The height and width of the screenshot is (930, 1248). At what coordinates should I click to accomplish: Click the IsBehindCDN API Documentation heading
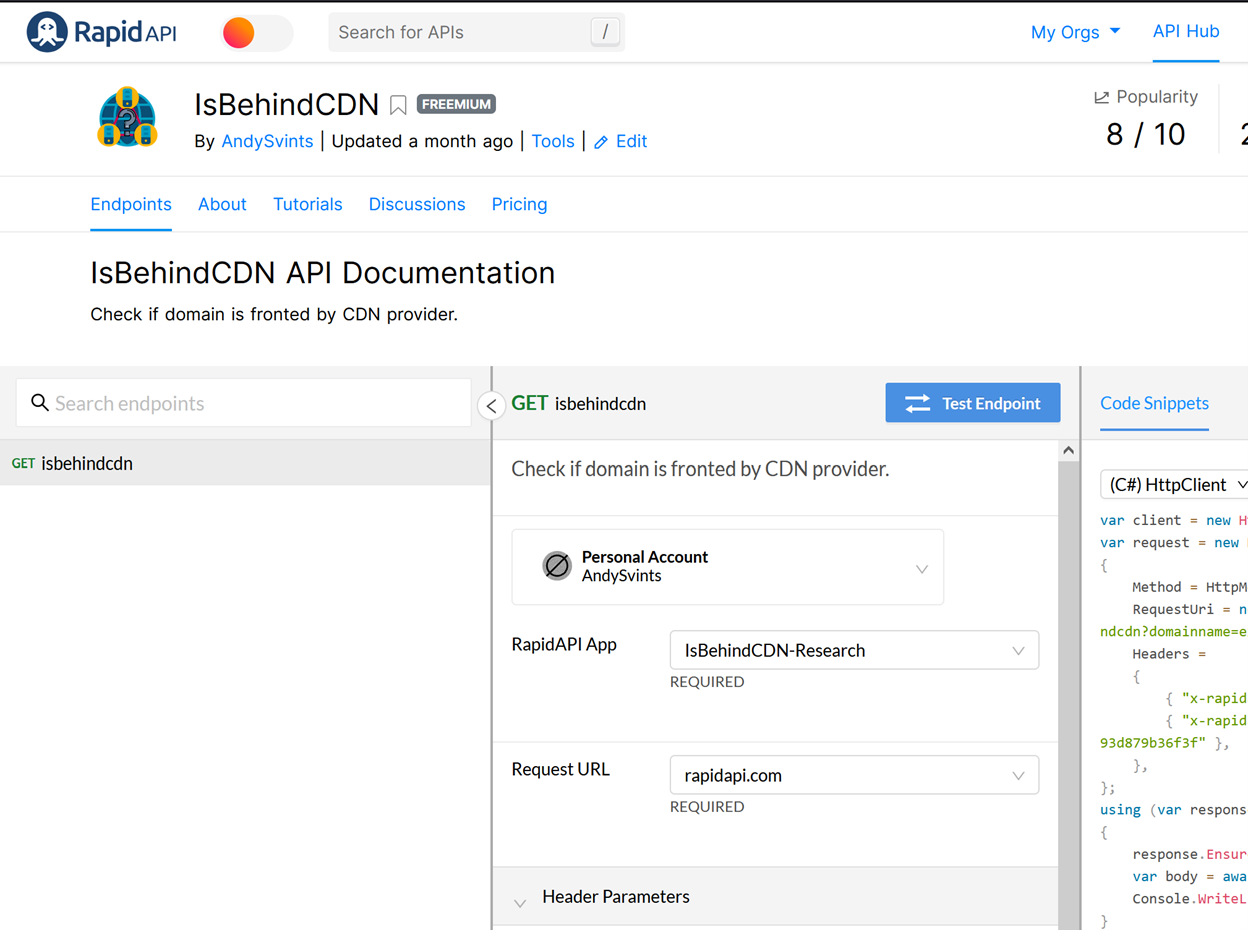[x=323, y=273]
